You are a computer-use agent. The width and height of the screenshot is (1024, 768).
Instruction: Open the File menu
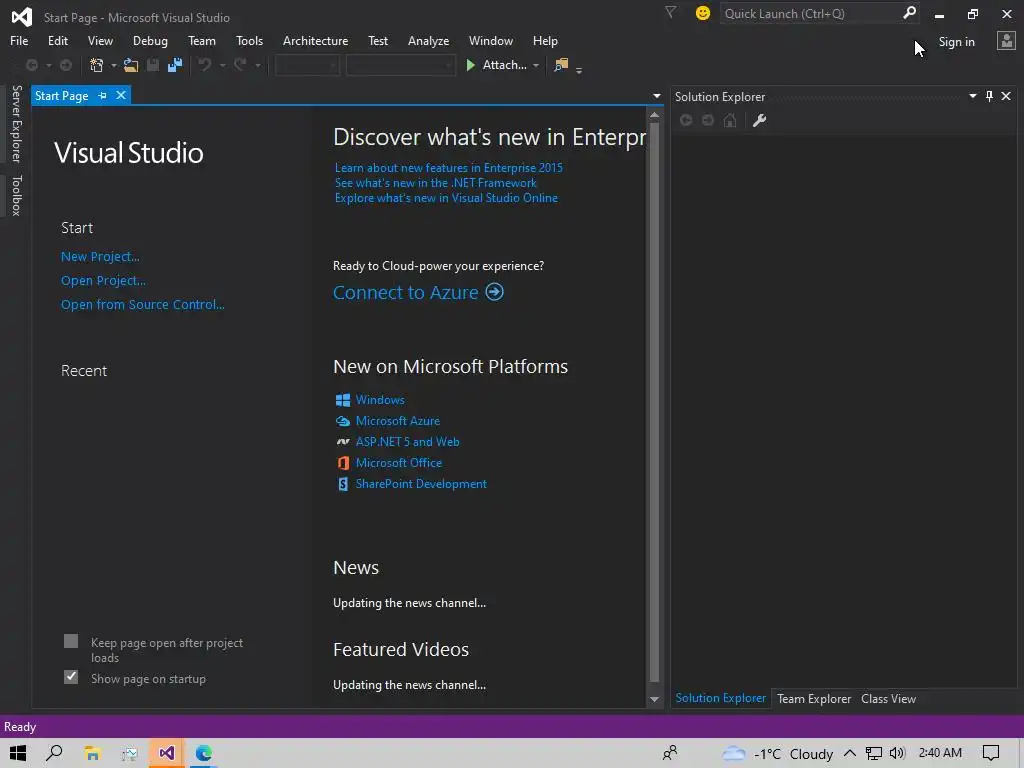coord(19,40)
